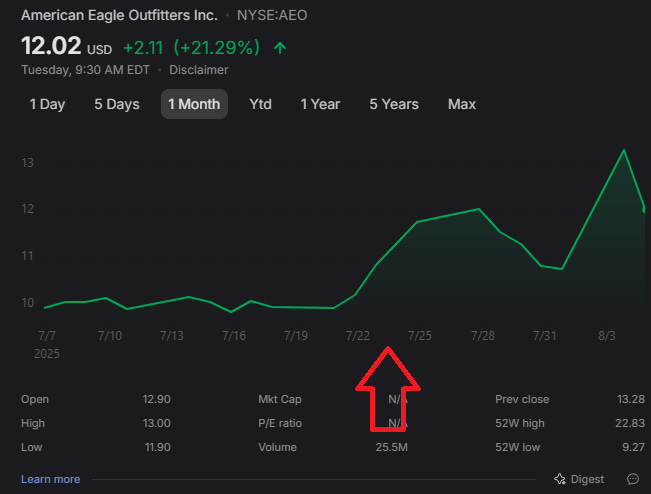Click the Tuesday, 9:30 AM EDT timestamp

click(x=86, y=70)
